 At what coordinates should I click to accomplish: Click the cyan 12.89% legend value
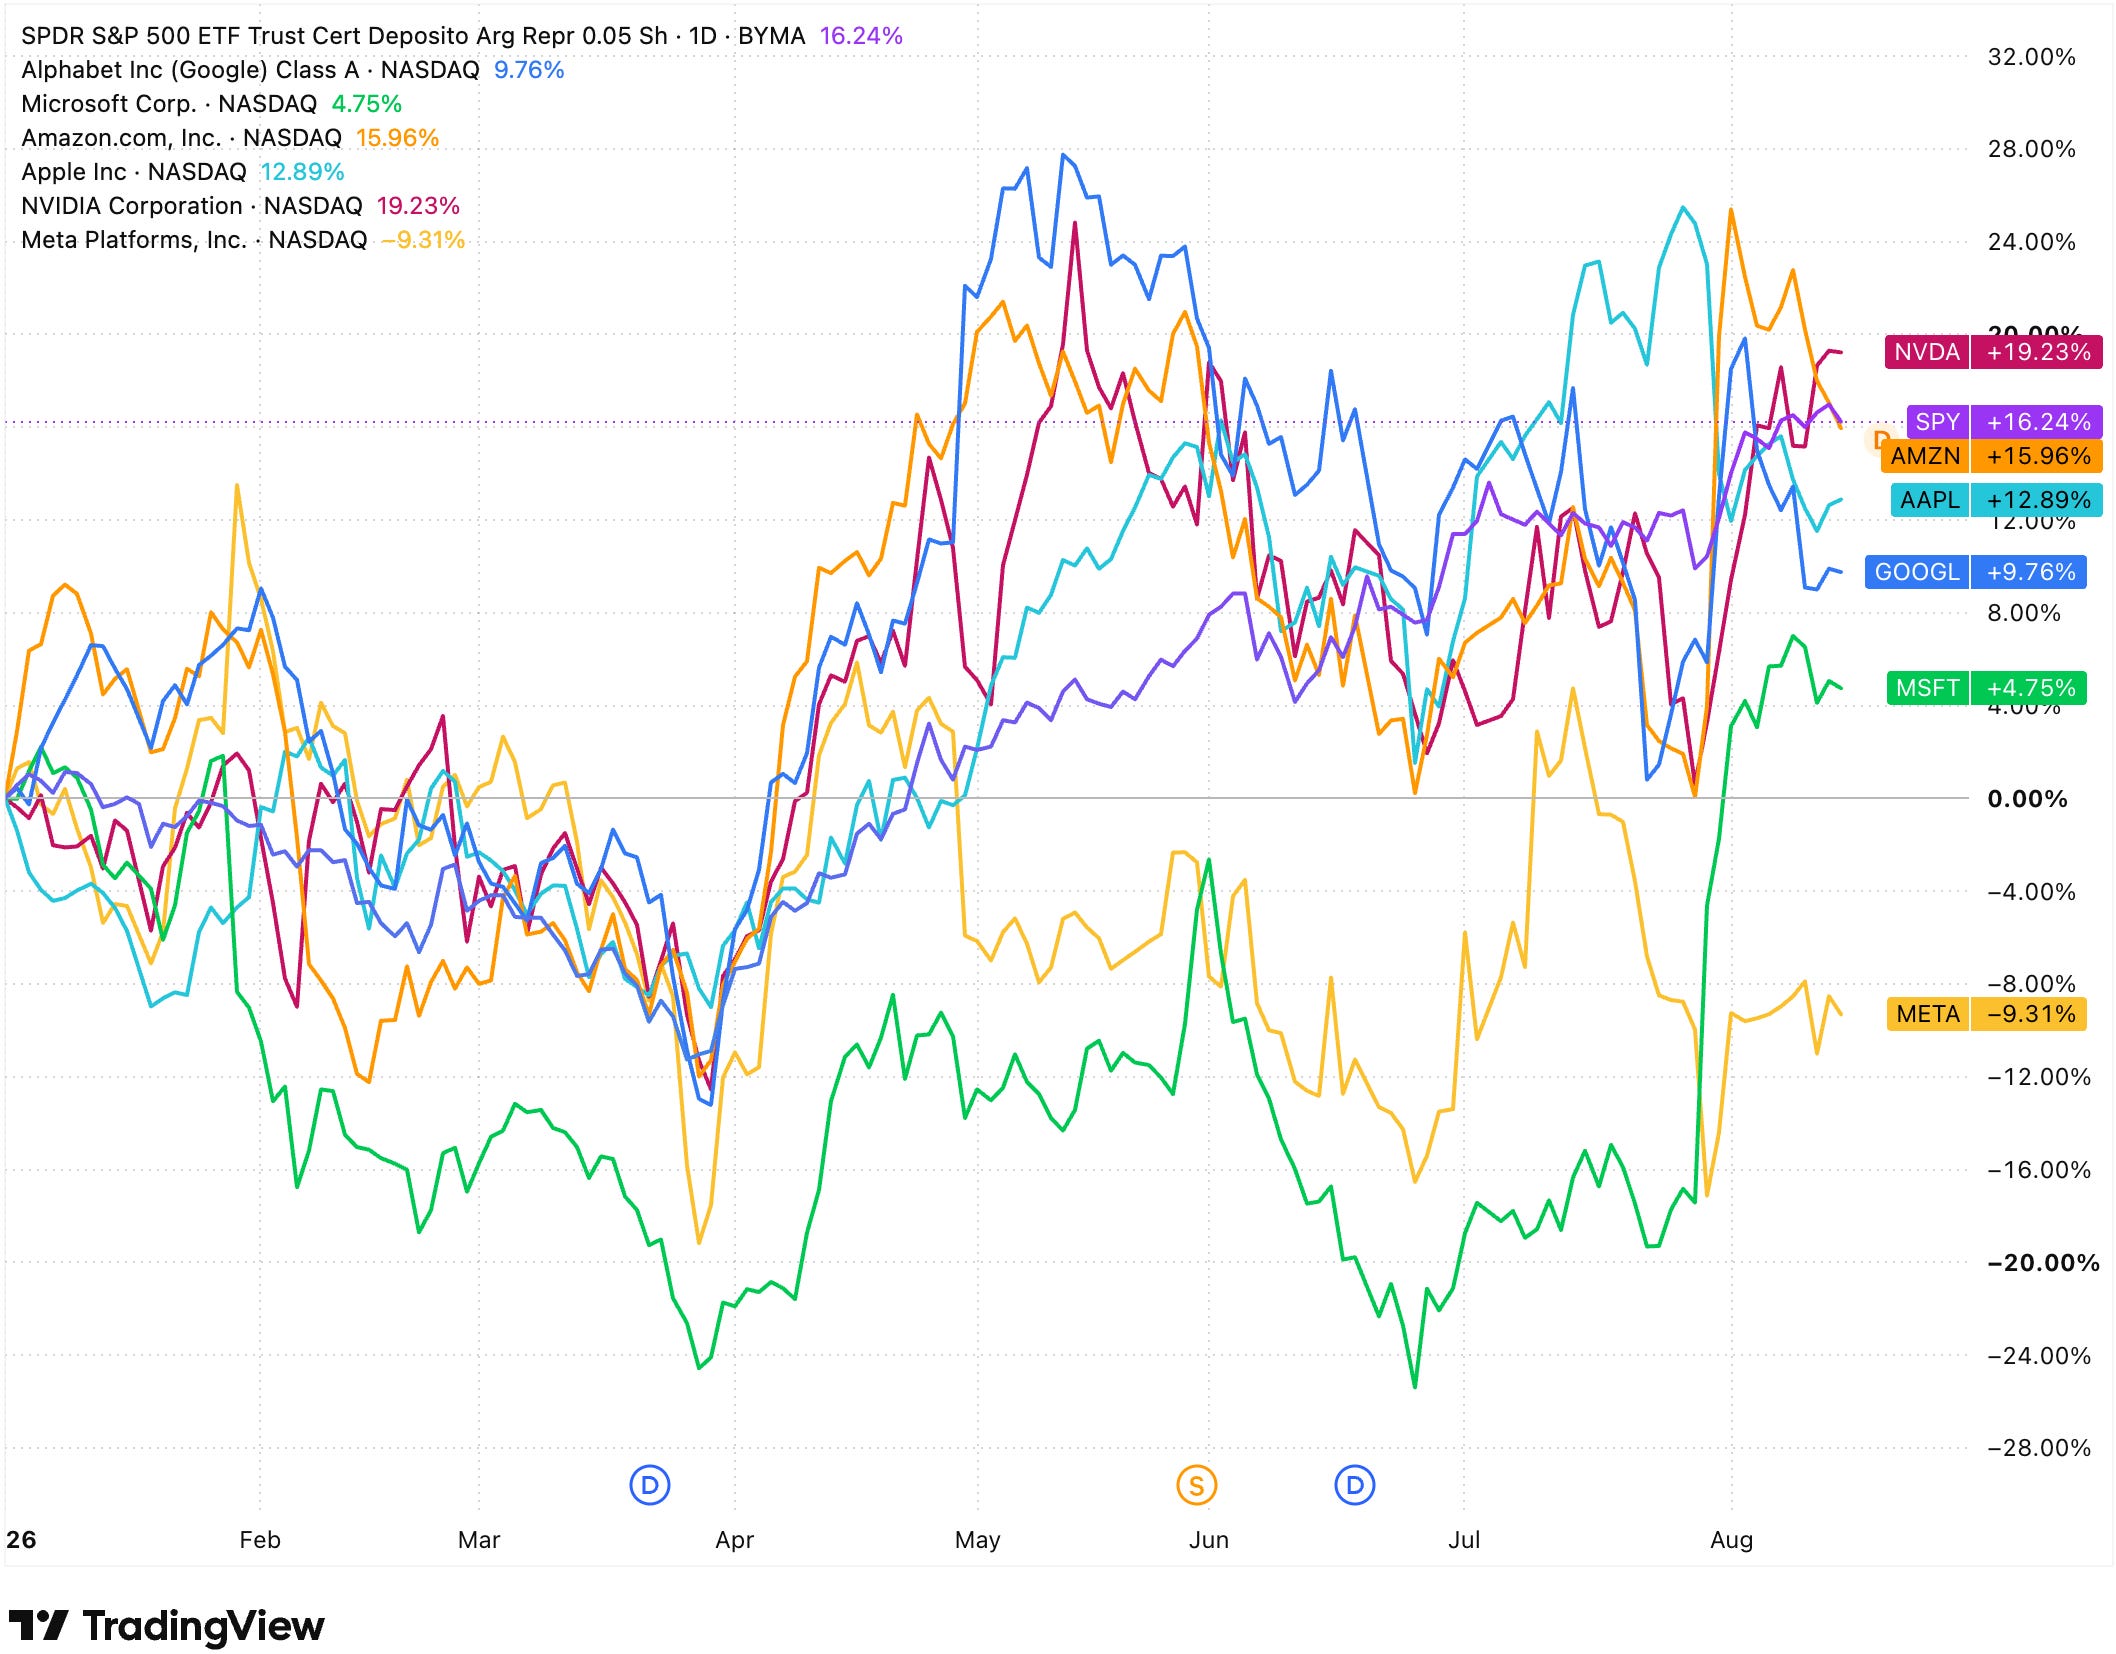[x=303, y=172]
